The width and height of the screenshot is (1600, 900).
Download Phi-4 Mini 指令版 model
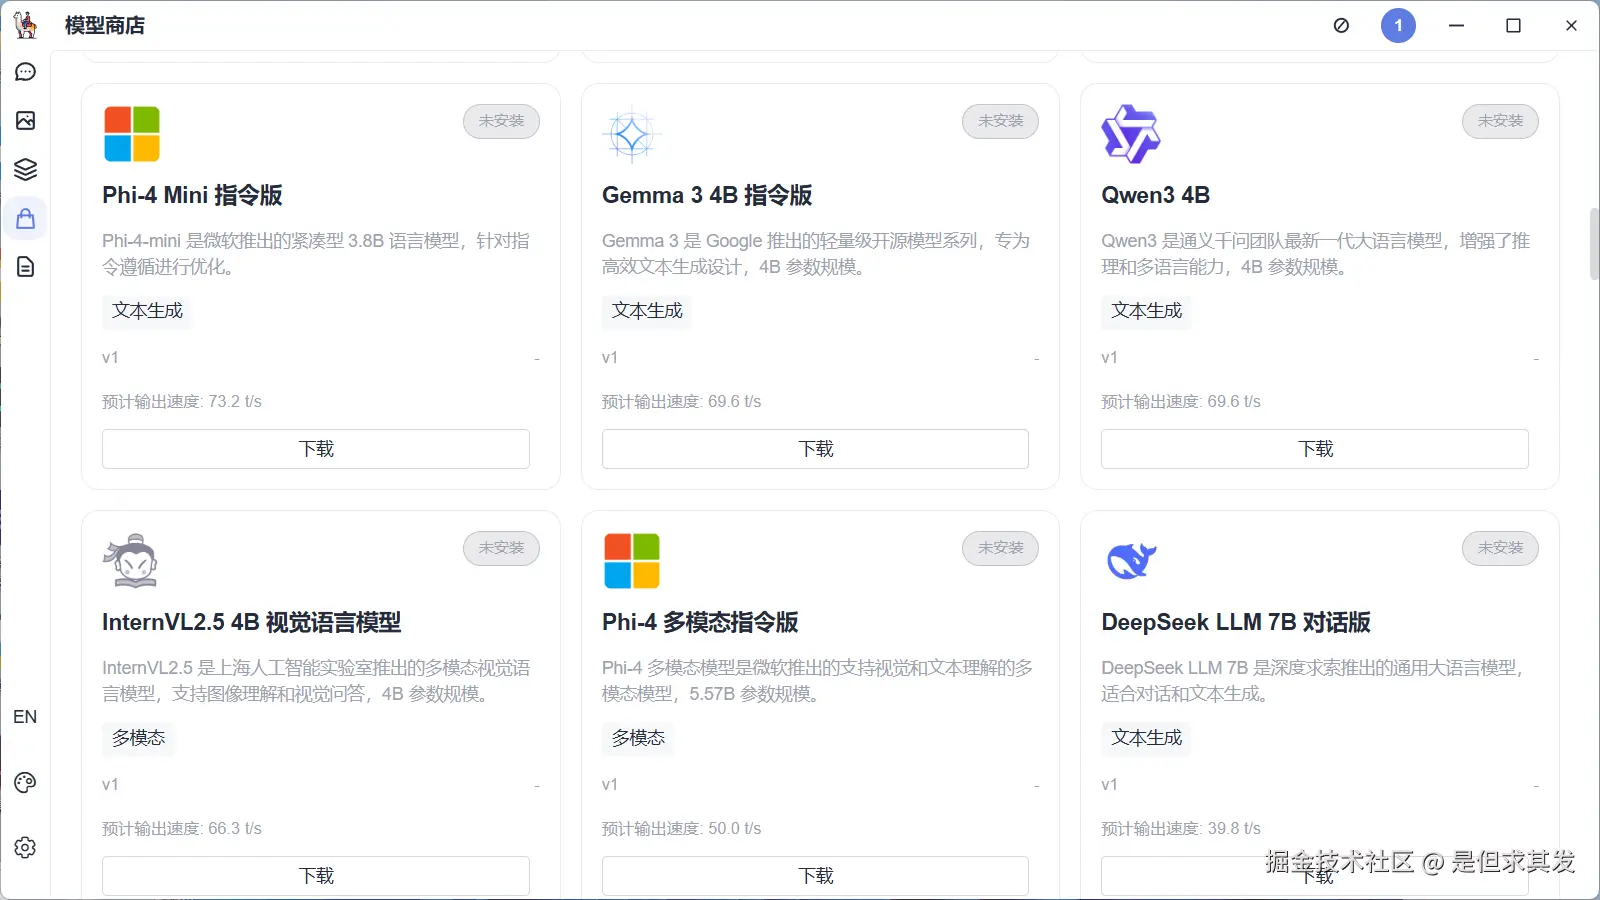(x=316, y=449)
